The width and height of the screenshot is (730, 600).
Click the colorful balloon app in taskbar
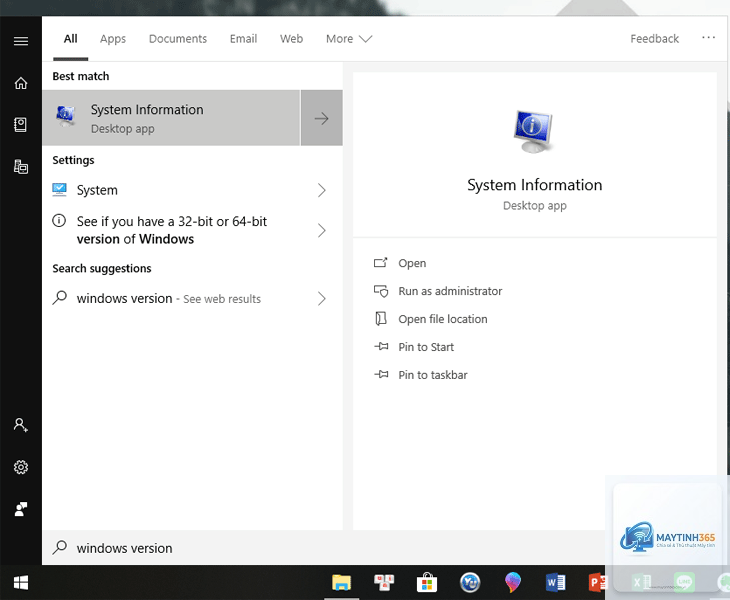pyautogui.click(x=513, y=582)
